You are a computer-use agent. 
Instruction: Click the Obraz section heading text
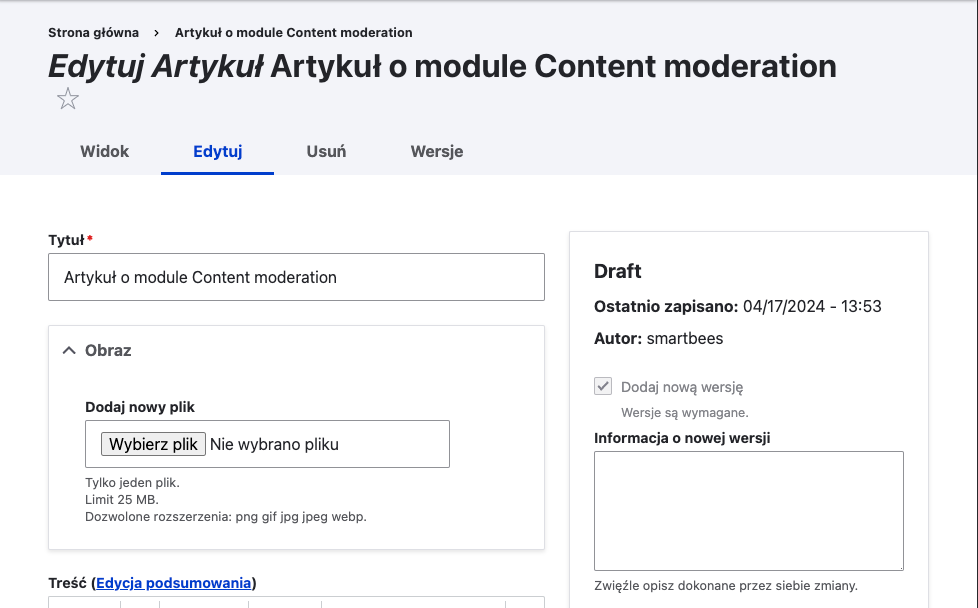[x=108, y=350]
